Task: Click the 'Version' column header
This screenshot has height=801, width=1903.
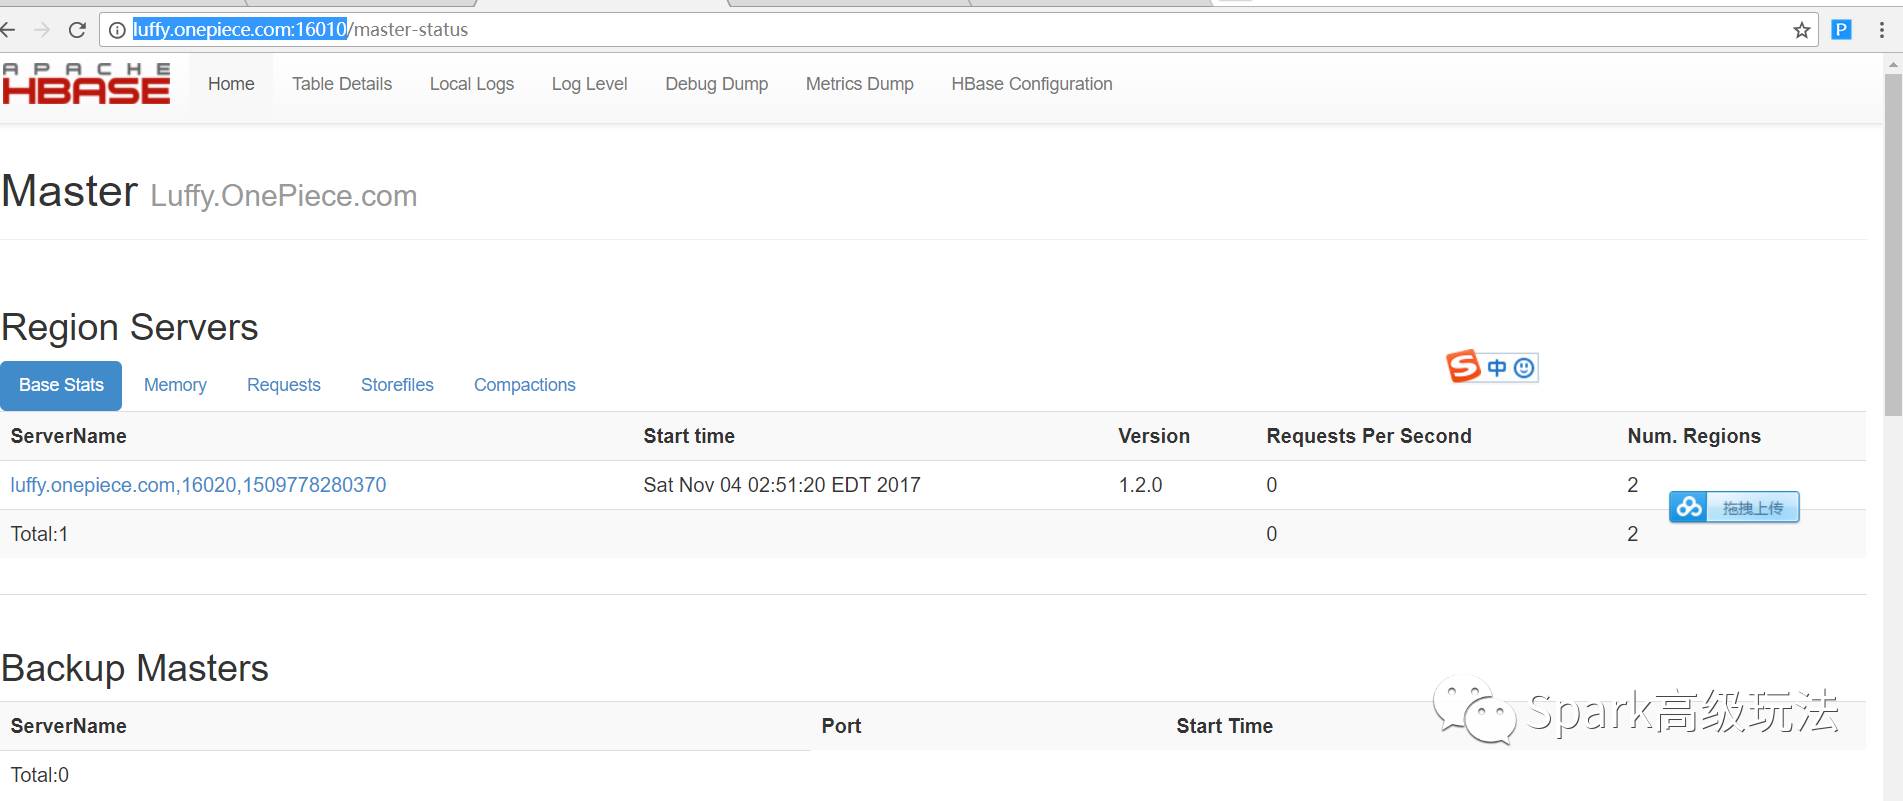Action: tap(1154, 436)
